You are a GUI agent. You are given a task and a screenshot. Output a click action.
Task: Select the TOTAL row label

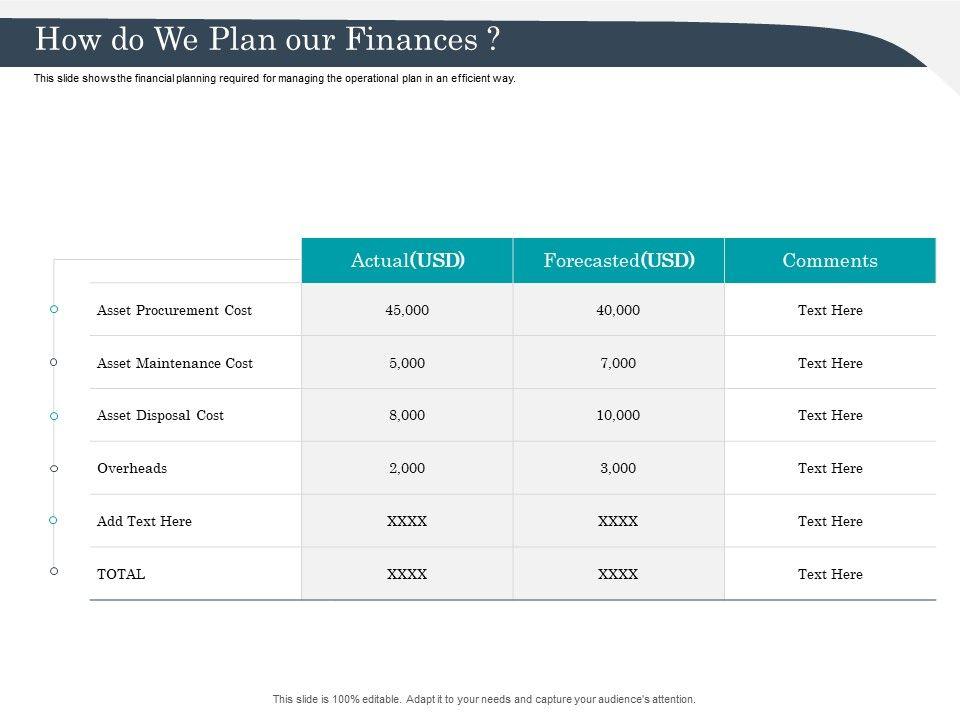click(121, 574)
